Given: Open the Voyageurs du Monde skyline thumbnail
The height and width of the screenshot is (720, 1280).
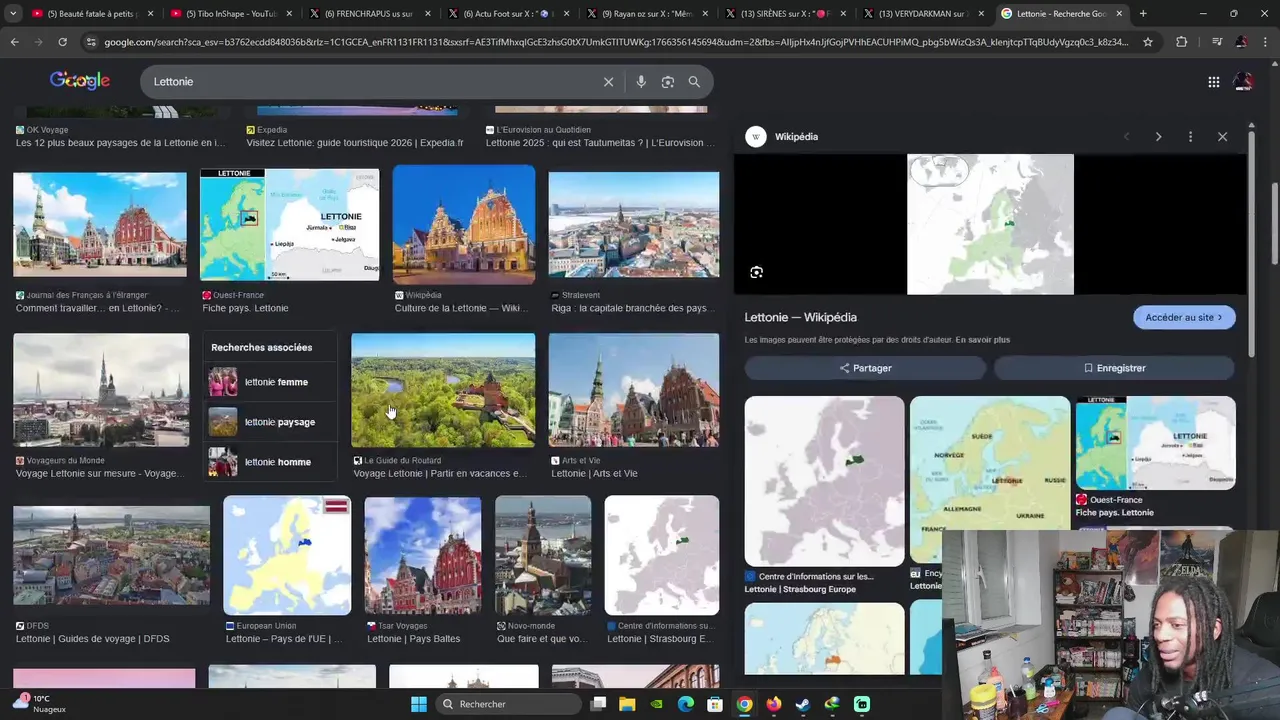Looking at the screenshot, I should point(101,390).
